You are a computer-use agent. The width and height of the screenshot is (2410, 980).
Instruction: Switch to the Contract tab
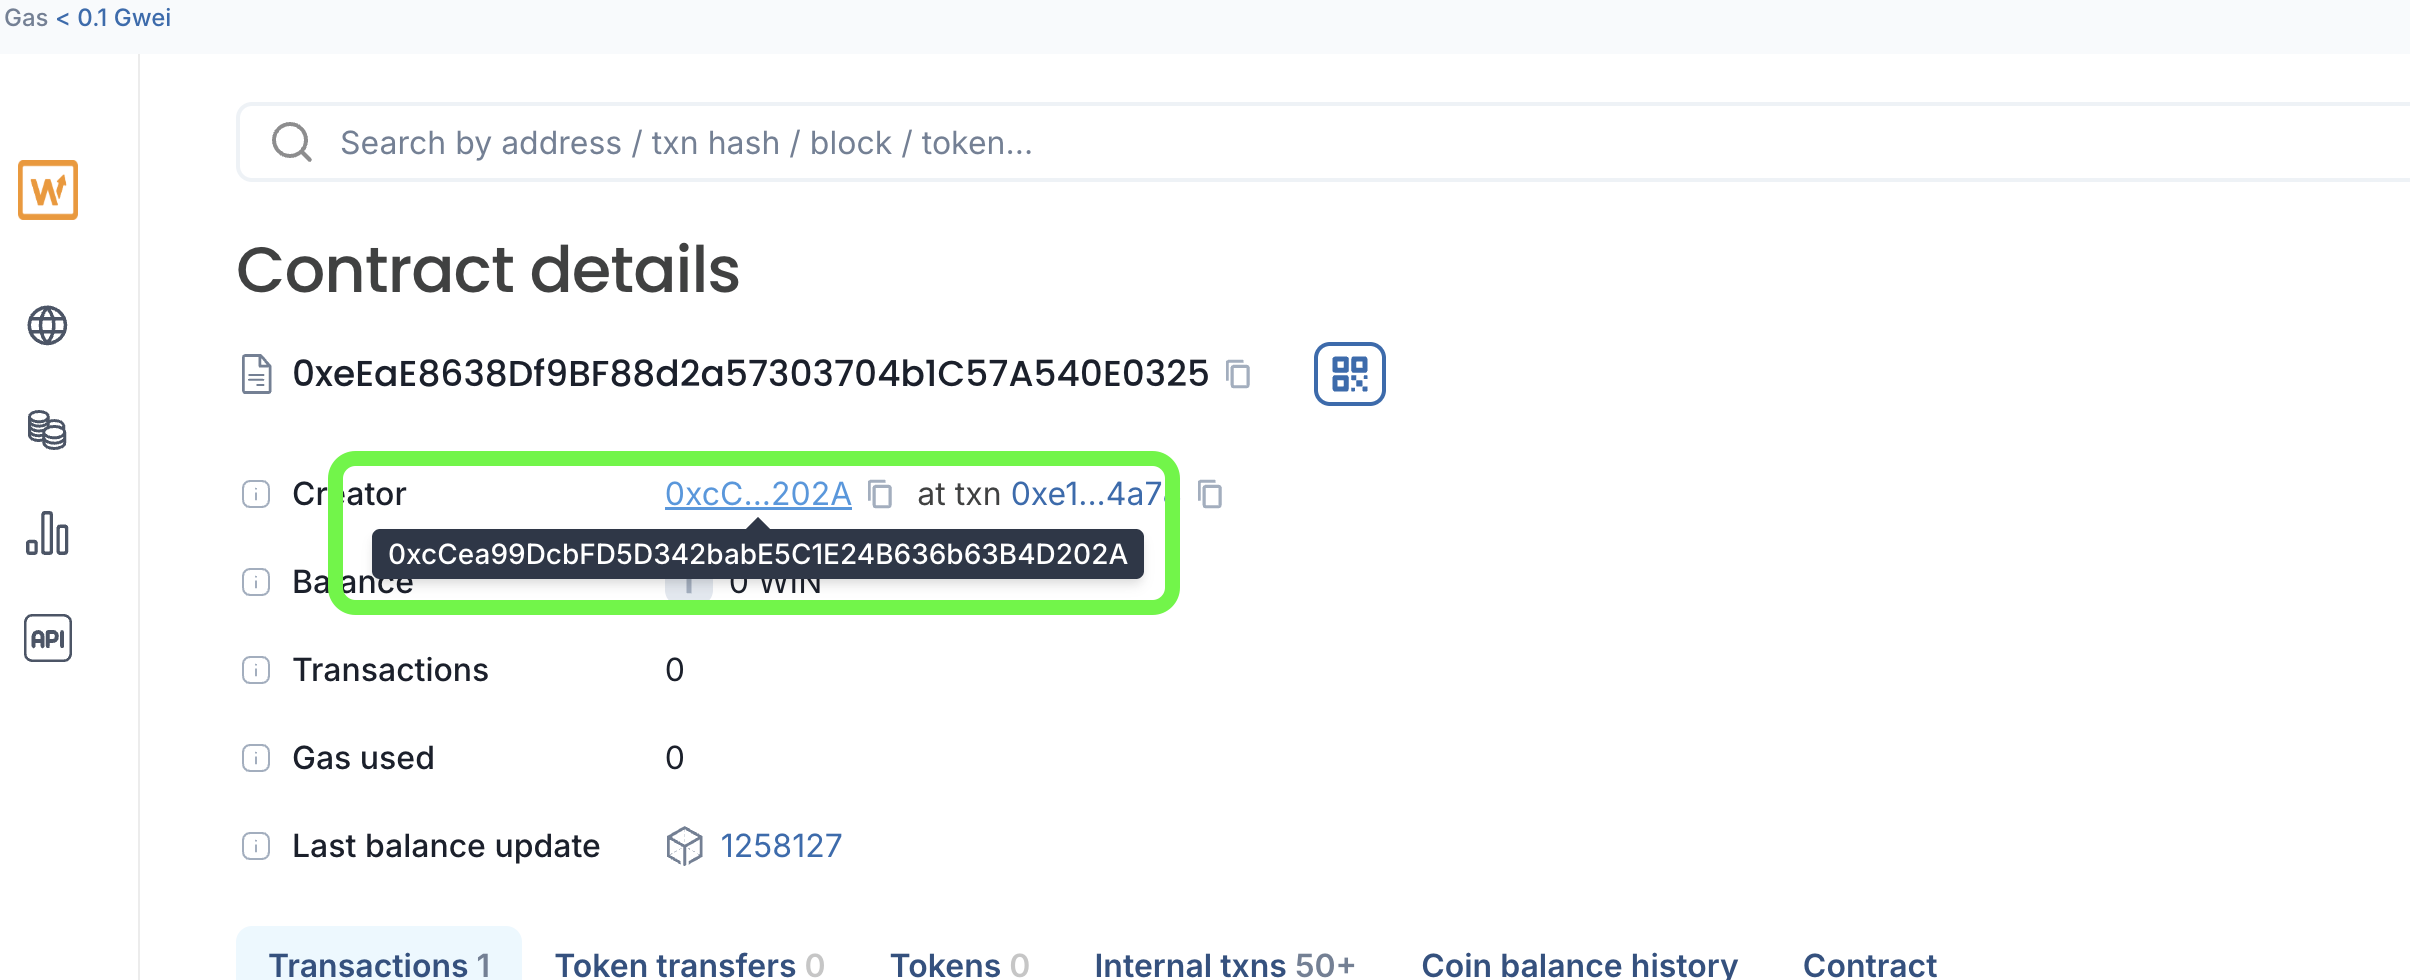(1870, 964)
